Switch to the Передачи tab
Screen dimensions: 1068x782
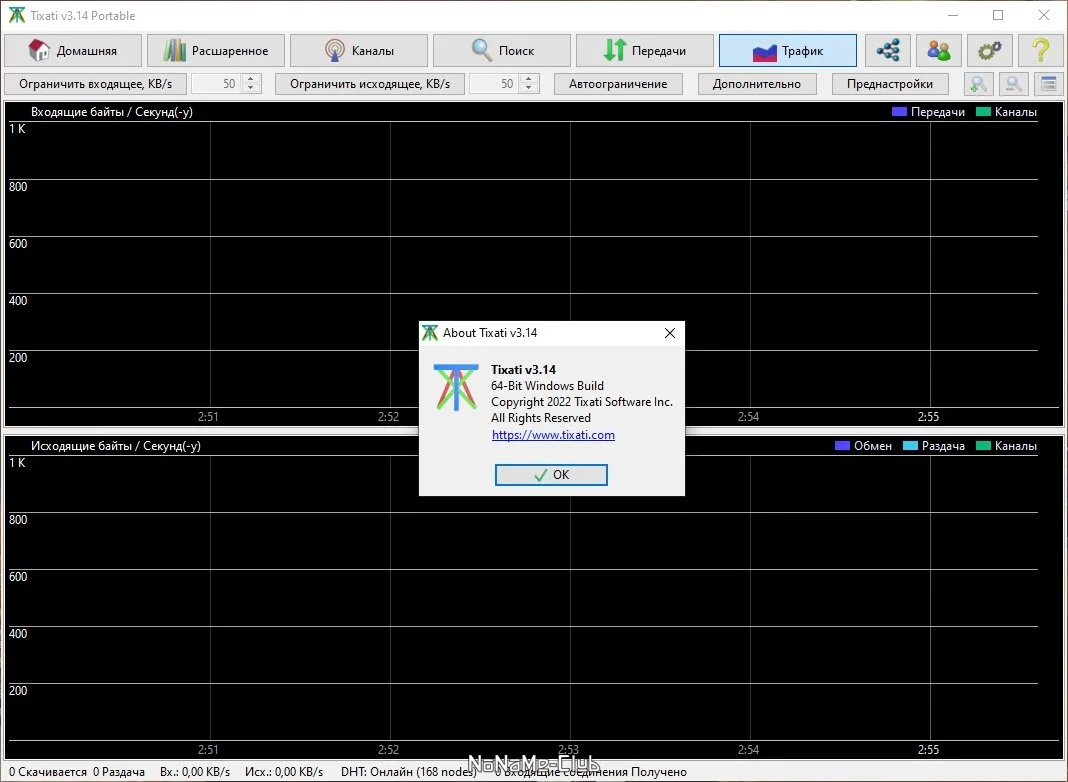coord(645,50)
